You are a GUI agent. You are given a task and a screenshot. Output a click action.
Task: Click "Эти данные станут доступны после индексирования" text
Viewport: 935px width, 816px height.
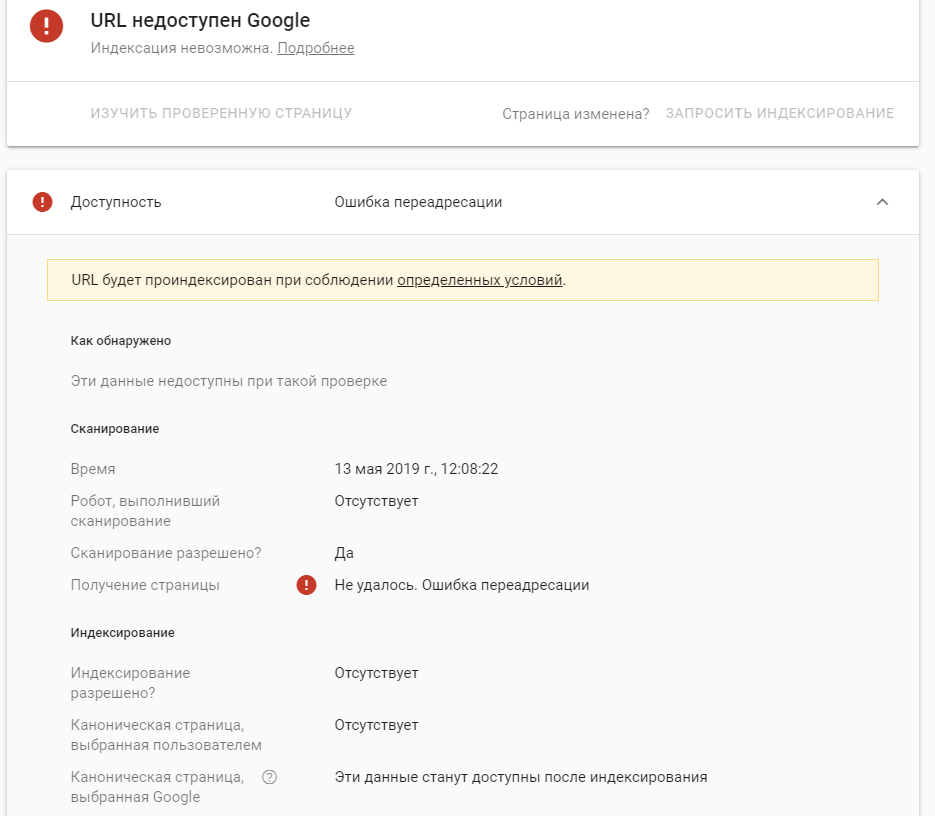click(x=521, y=777)
